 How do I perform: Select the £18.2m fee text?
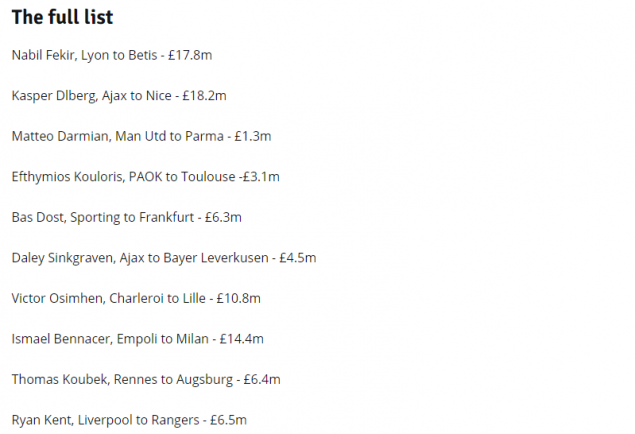(x=204, y=95)
